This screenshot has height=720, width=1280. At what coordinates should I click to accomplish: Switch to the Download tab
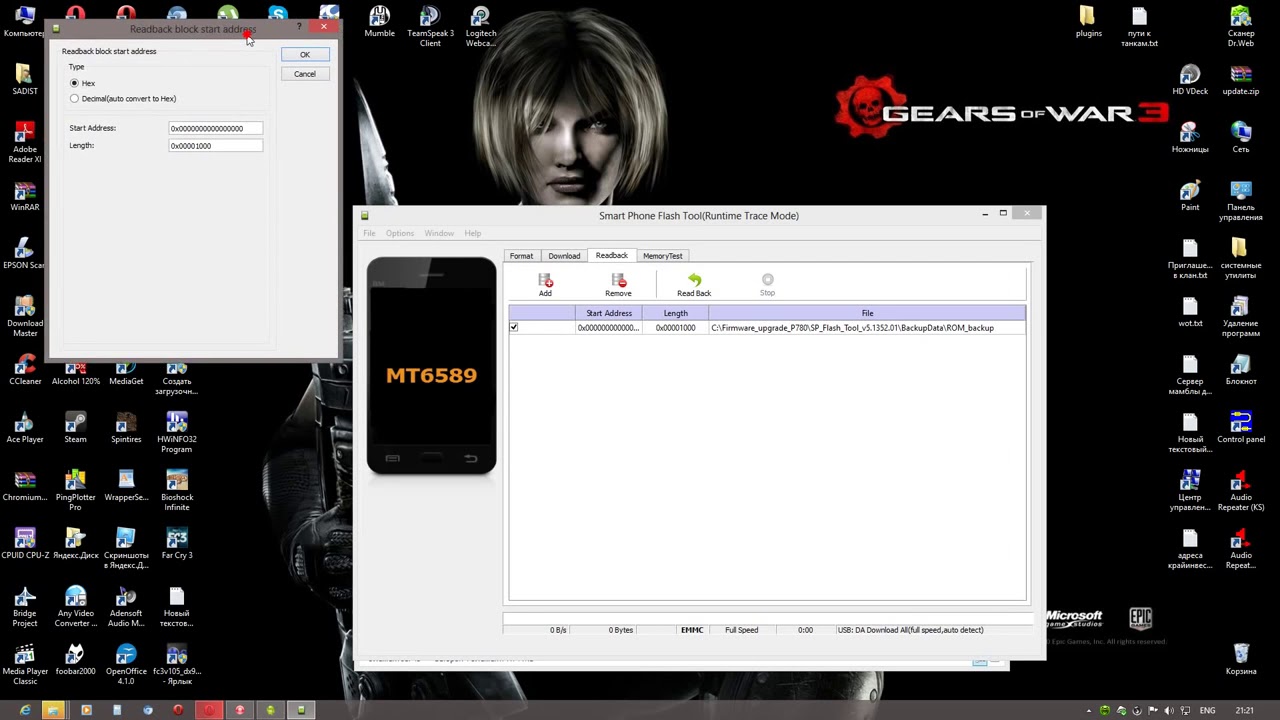564,256
